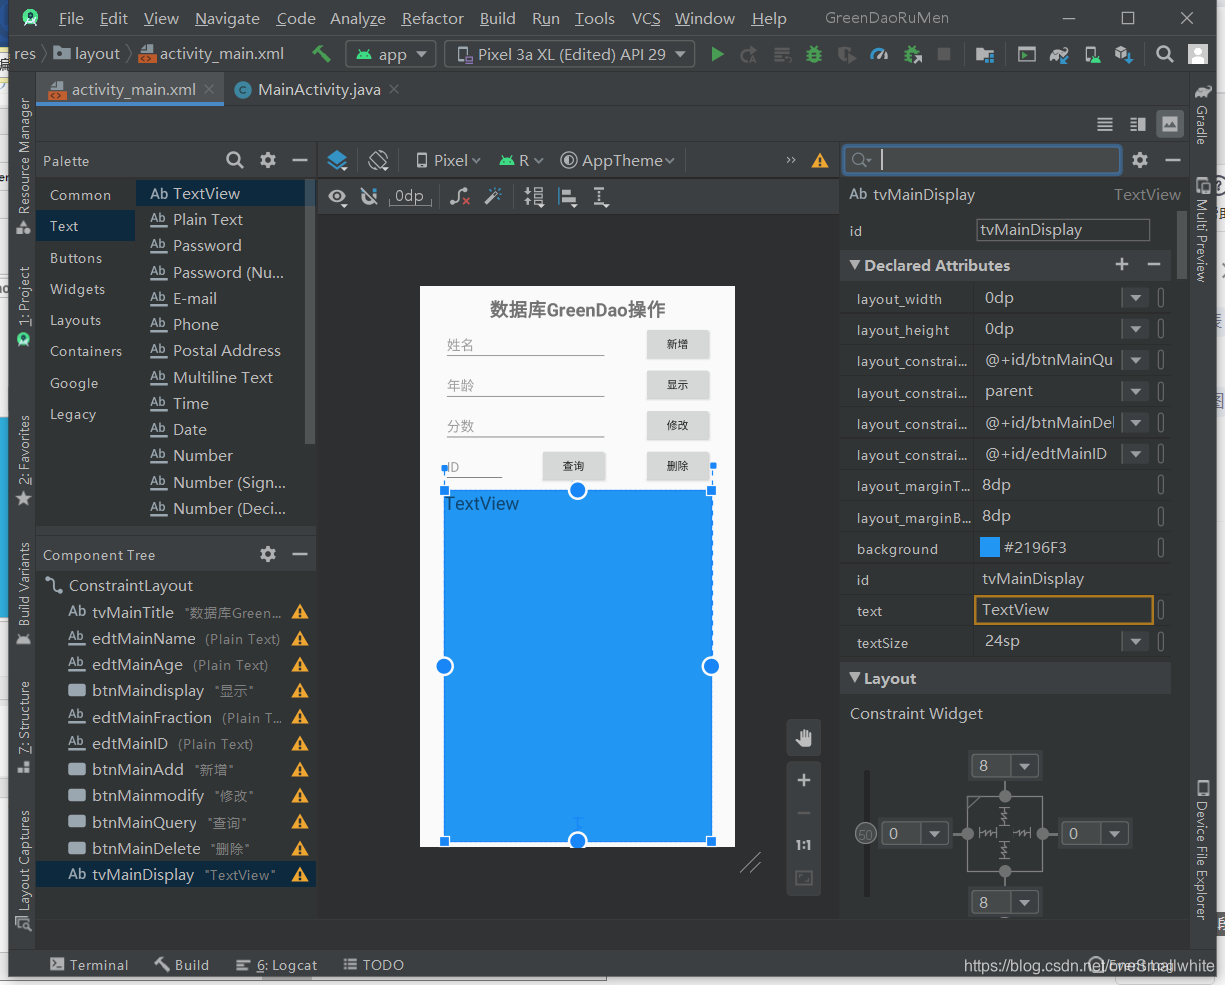Open the Navigate menu
The image size is (1225, 985).
227,18
